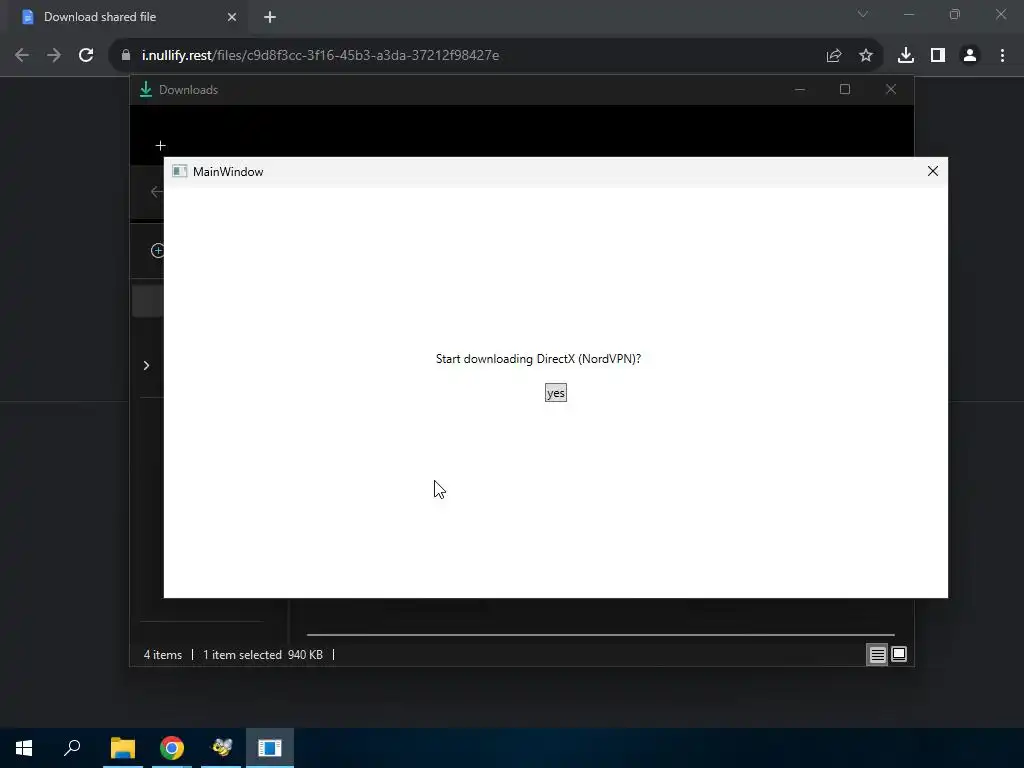
Task: Click the MainWindow app taskbar icon
Action: [x=270, y=748]
